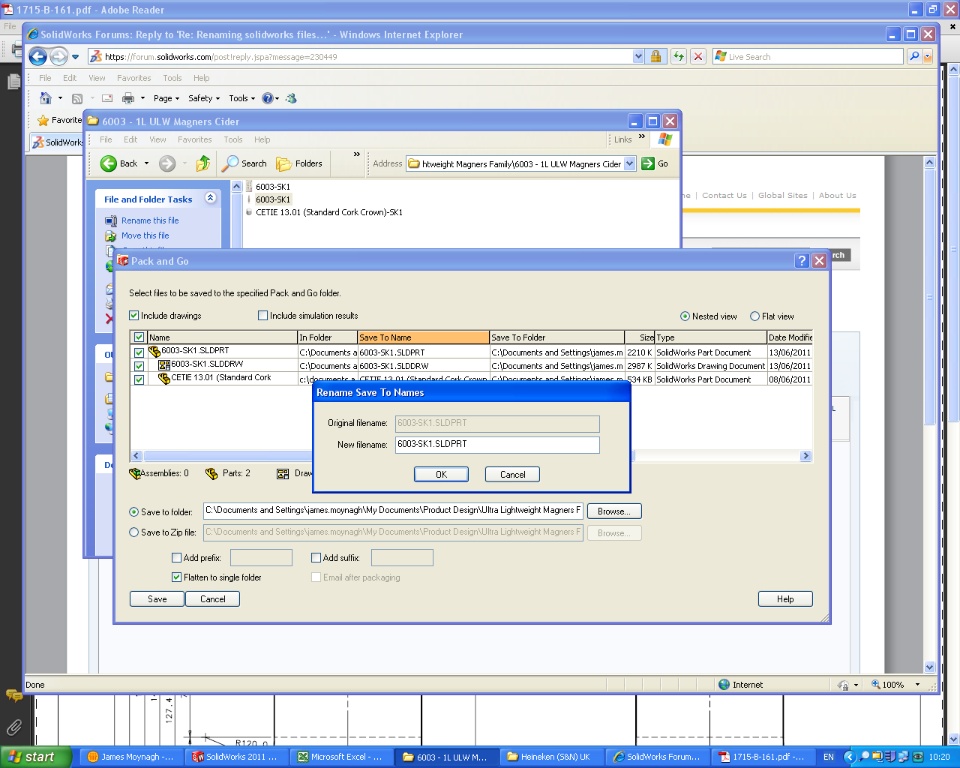The width and height of the screenshot is (960, 768).
Task: Click the Adobe Reader attachments paperclip icon
Action: point(13,728)
